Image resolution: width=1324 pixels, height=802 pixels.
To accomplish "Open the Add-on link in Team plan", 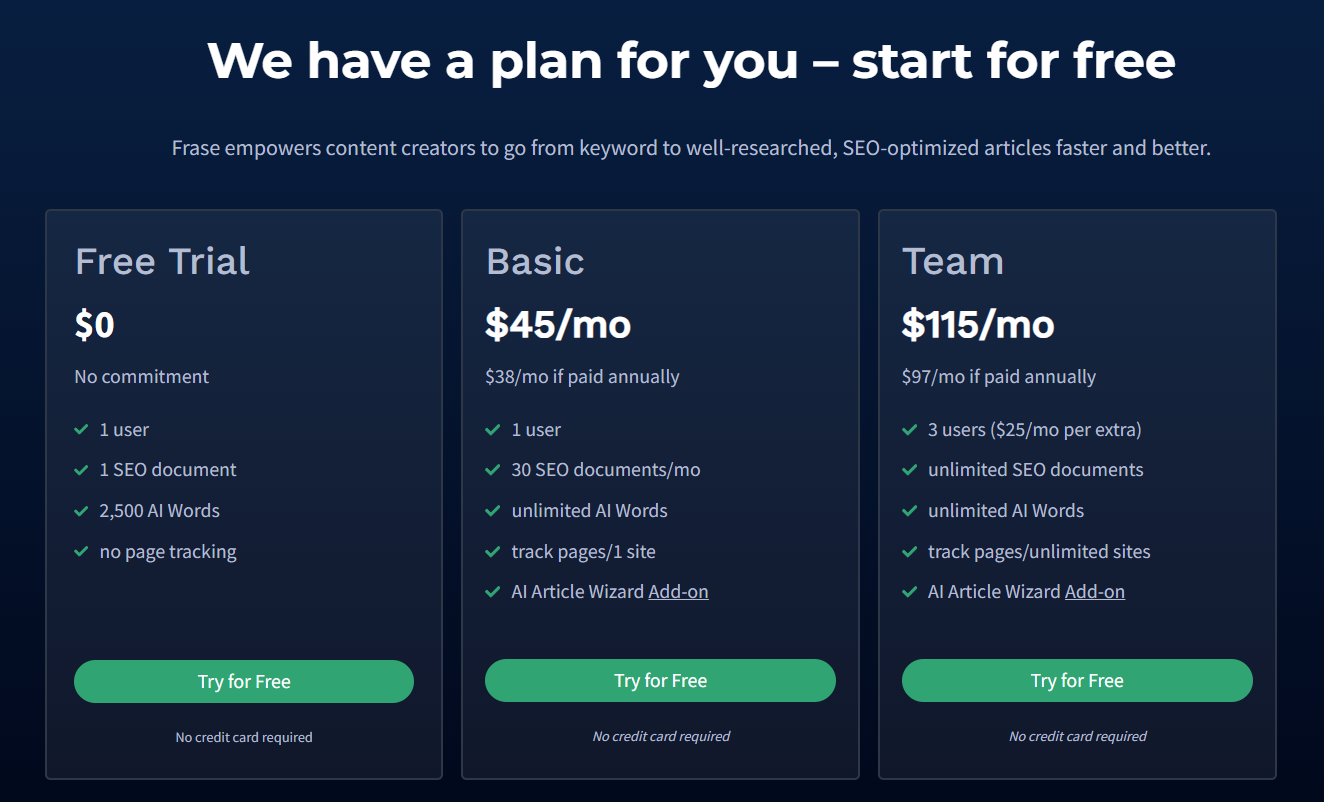I will tap(1095, 592).
